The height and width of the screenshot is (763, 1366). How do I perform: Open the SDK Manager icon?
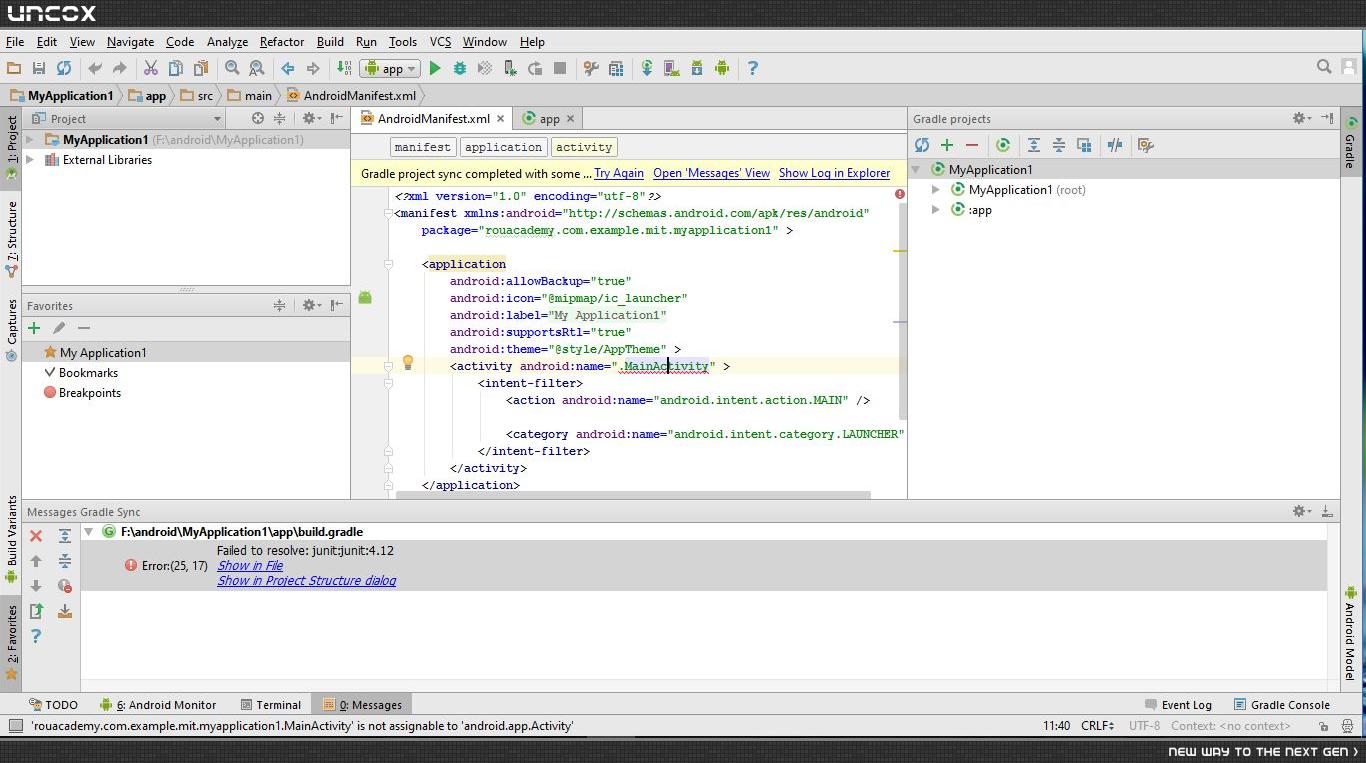pyautogui.click(x=697, y=68)
